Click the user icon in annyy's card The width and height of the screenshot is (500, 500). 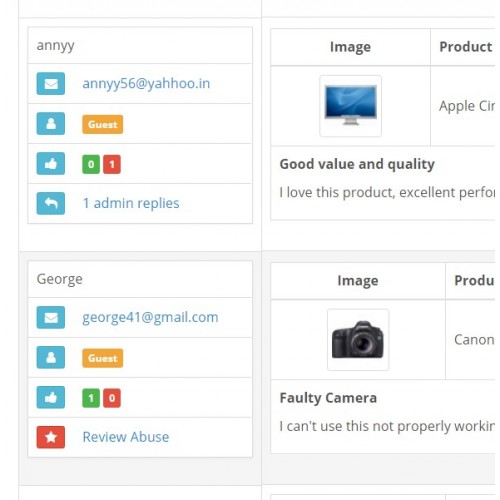pos(51,124)
